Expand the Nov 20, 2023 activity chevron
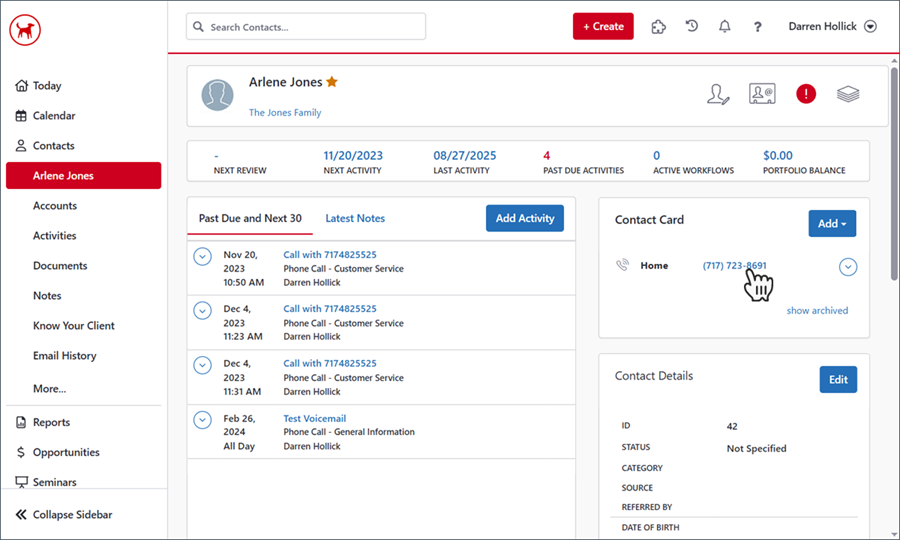The width and height of the screenshot is (900, 540). (x=202, y=257)
